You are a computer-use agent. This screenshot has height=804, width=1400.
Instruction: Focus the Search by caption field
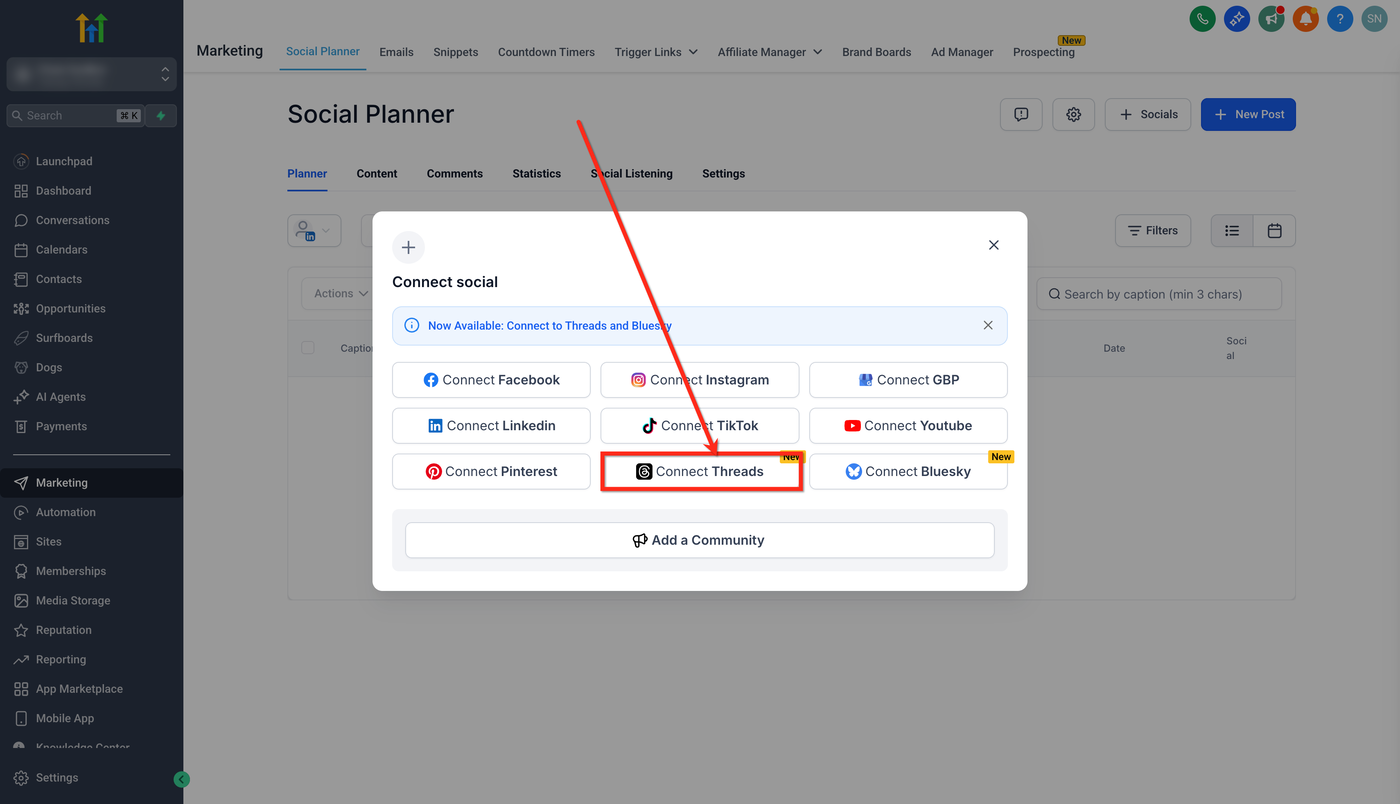(1159, 294)
